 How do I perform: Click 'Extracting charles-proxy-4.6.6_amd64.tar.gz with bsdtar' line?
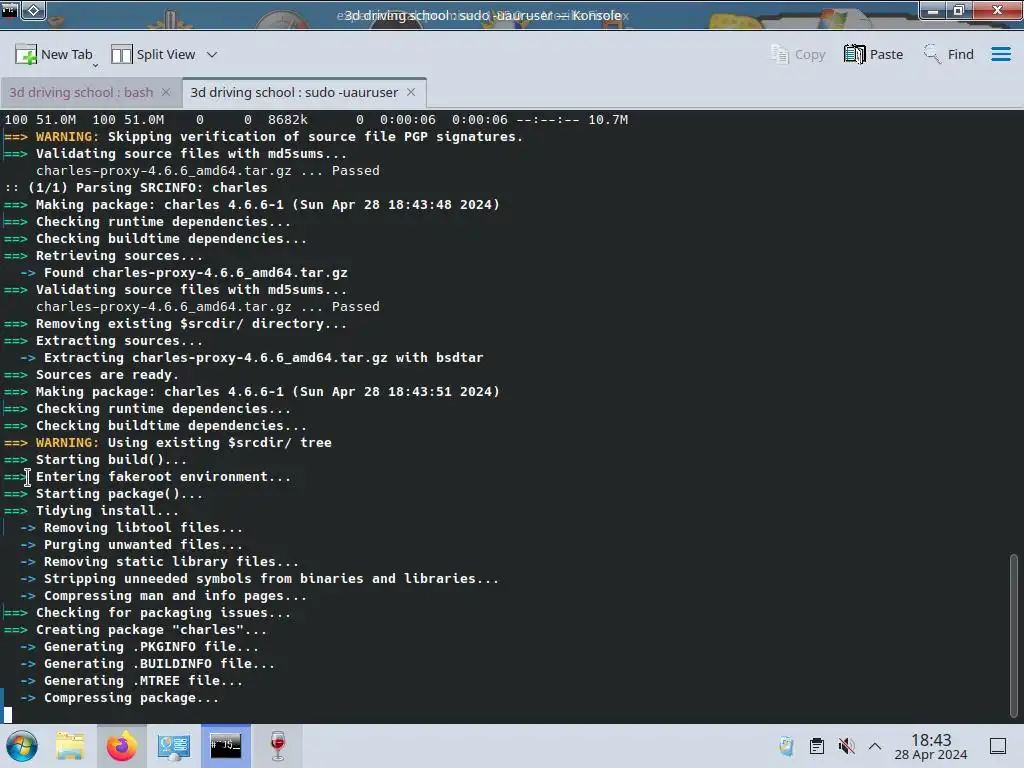[x=263, y=357]
